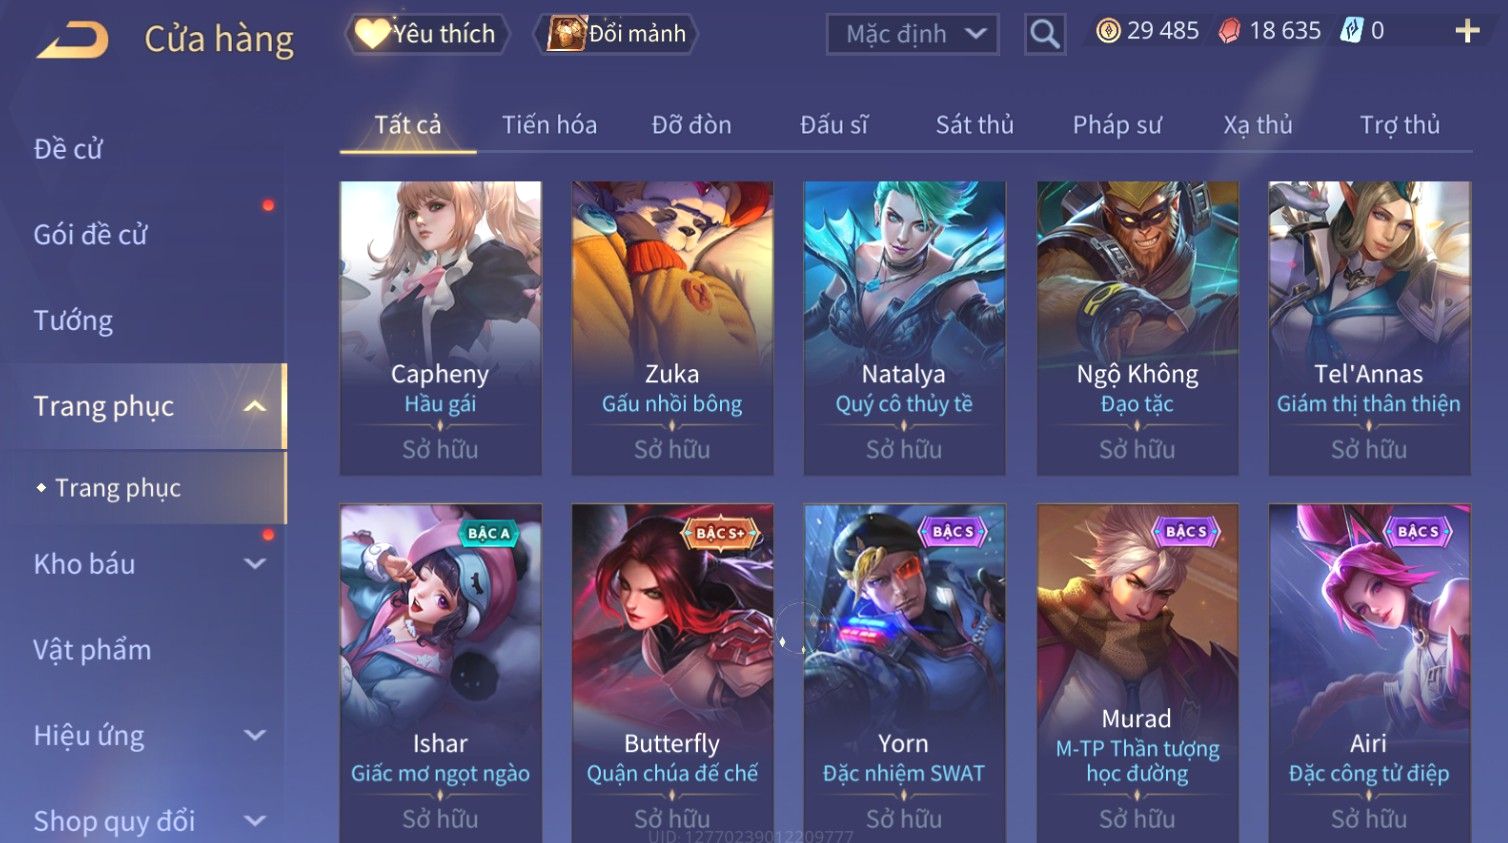Select the Tiến hóa tab
The height and width of the screenshot is (843, 1508).
(549, 125)
